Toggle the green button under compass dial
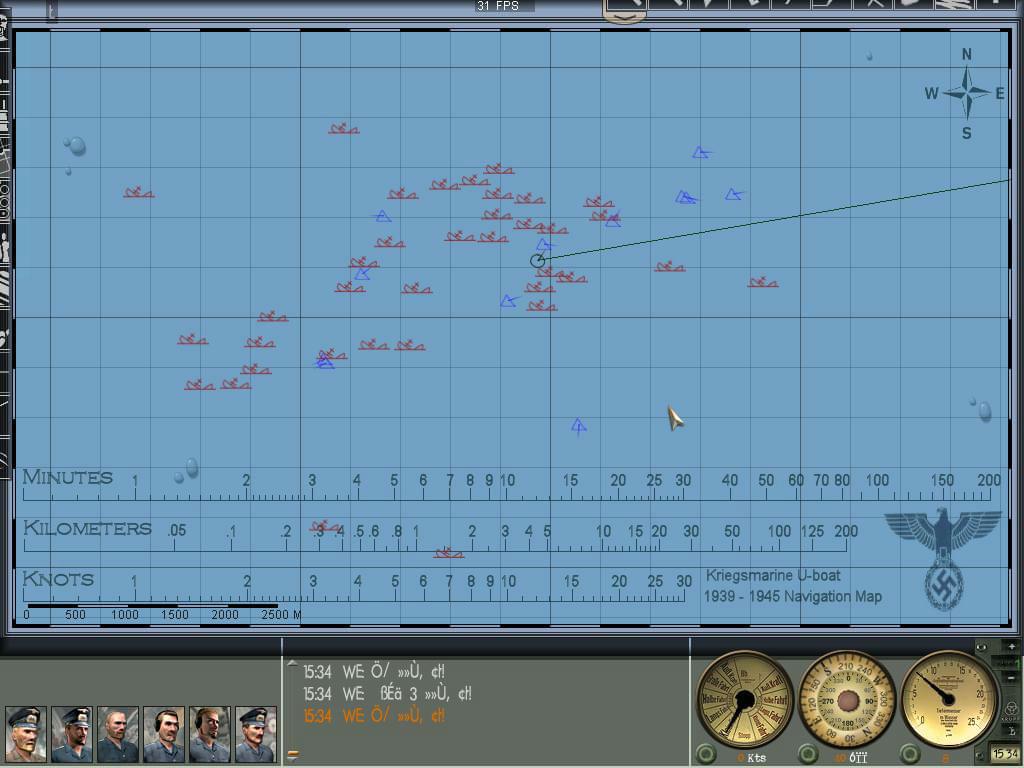 808,754
